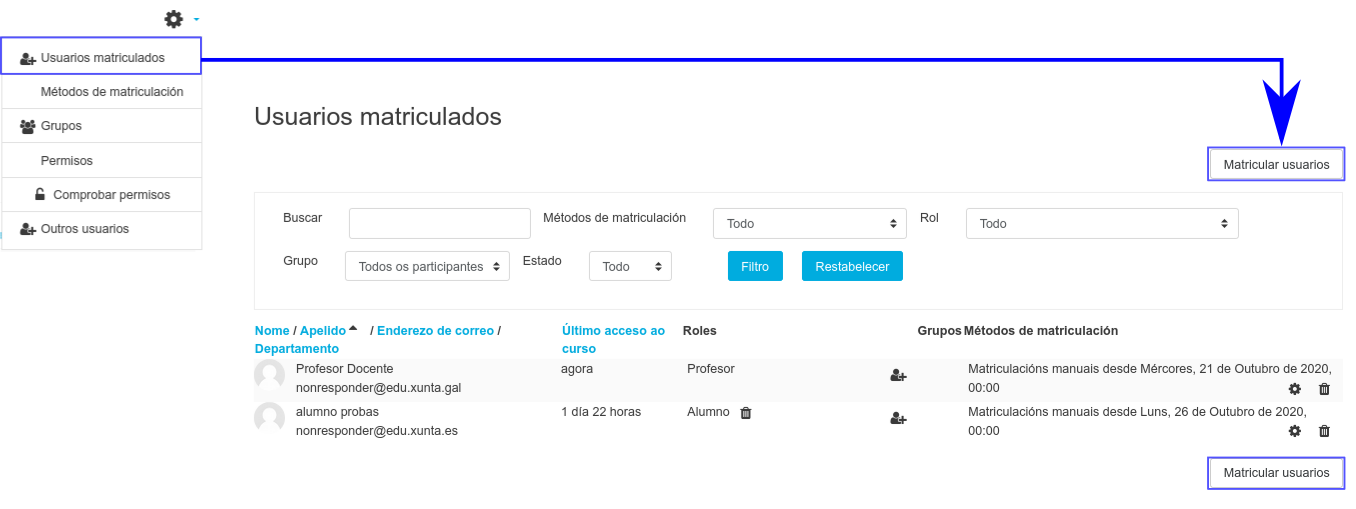Open Comprobar permisos in the menu

pos(110,195)
